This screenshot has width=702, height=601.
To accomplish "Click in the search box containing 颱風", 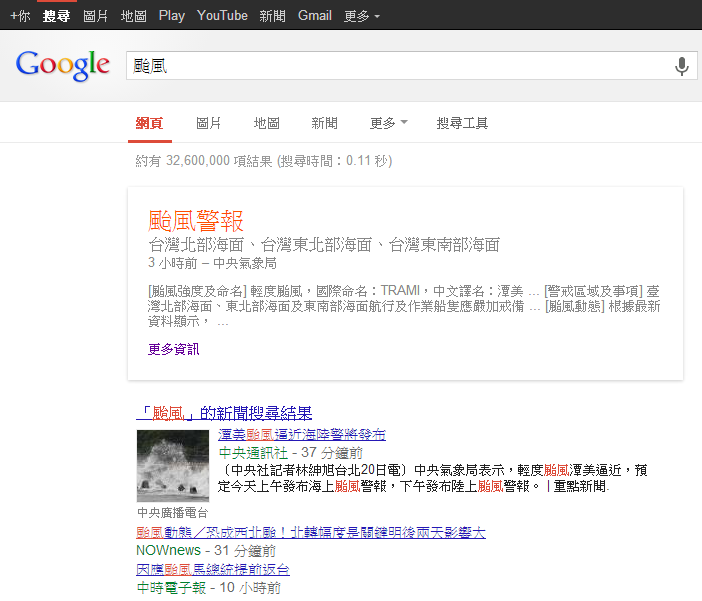I will point(400,66).
